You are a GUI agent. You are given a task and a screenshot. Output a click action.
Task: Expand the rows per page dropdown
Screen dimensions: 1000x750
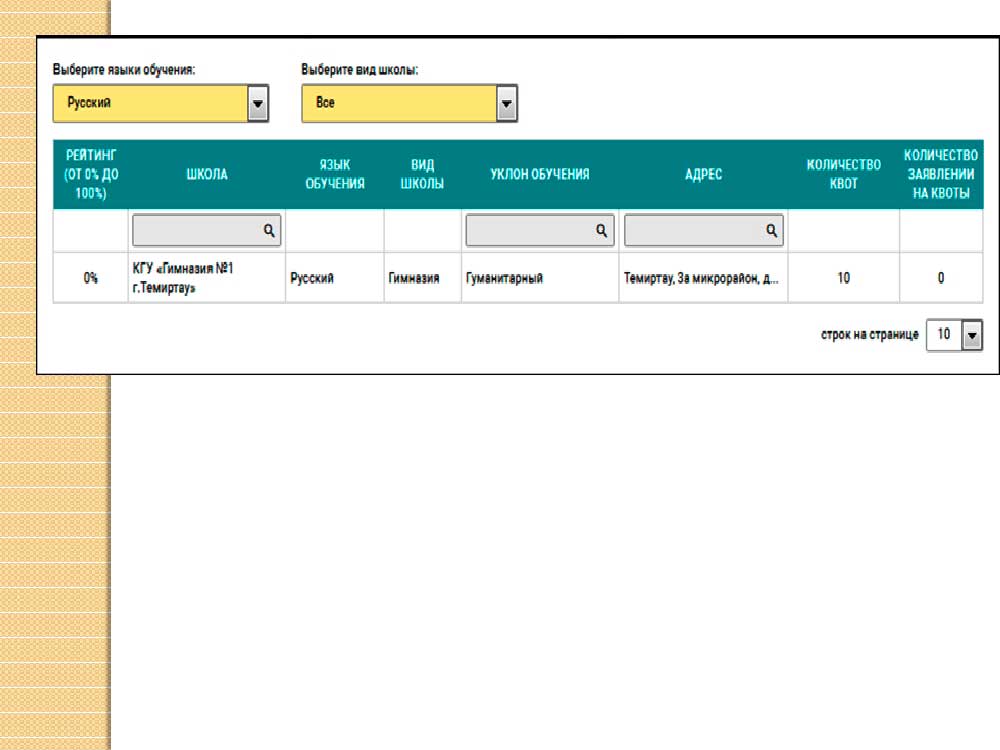[971, 336]
